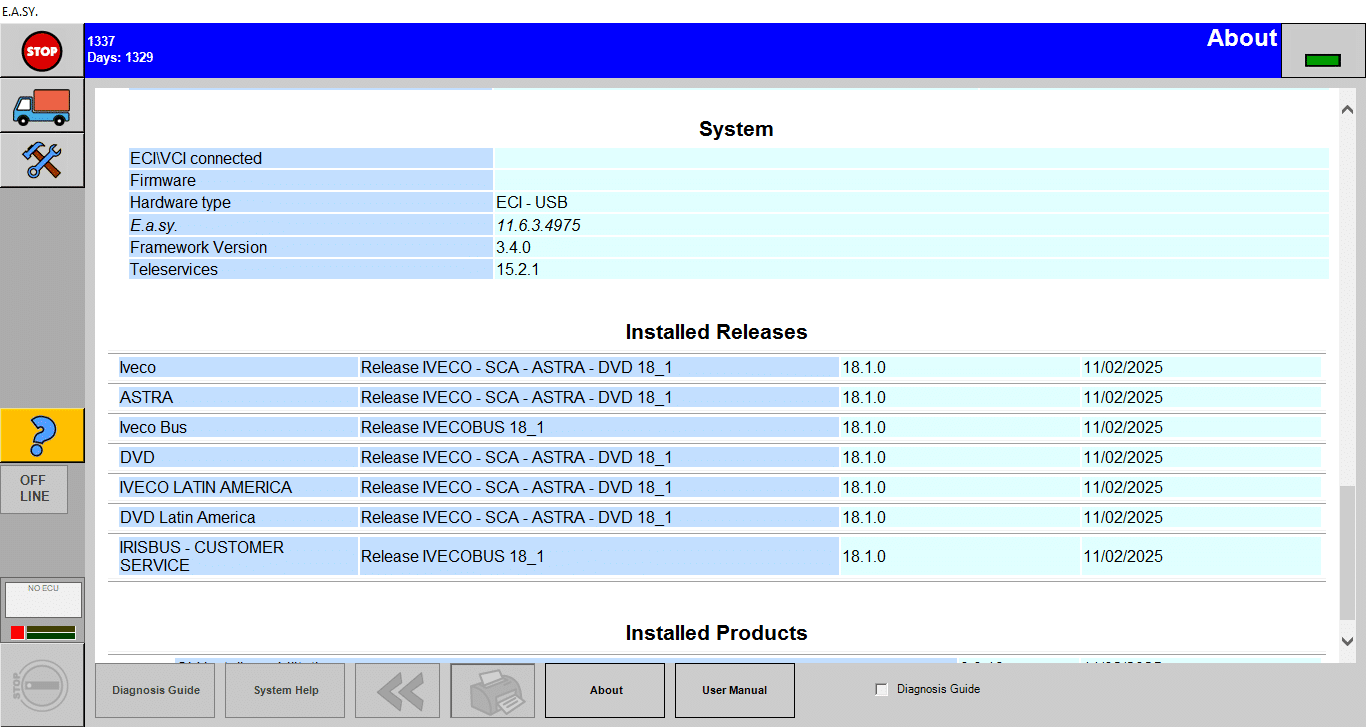Enable the Diagnosis Guide checkbox
The image size is (1366, 727).
click(881, 689)
